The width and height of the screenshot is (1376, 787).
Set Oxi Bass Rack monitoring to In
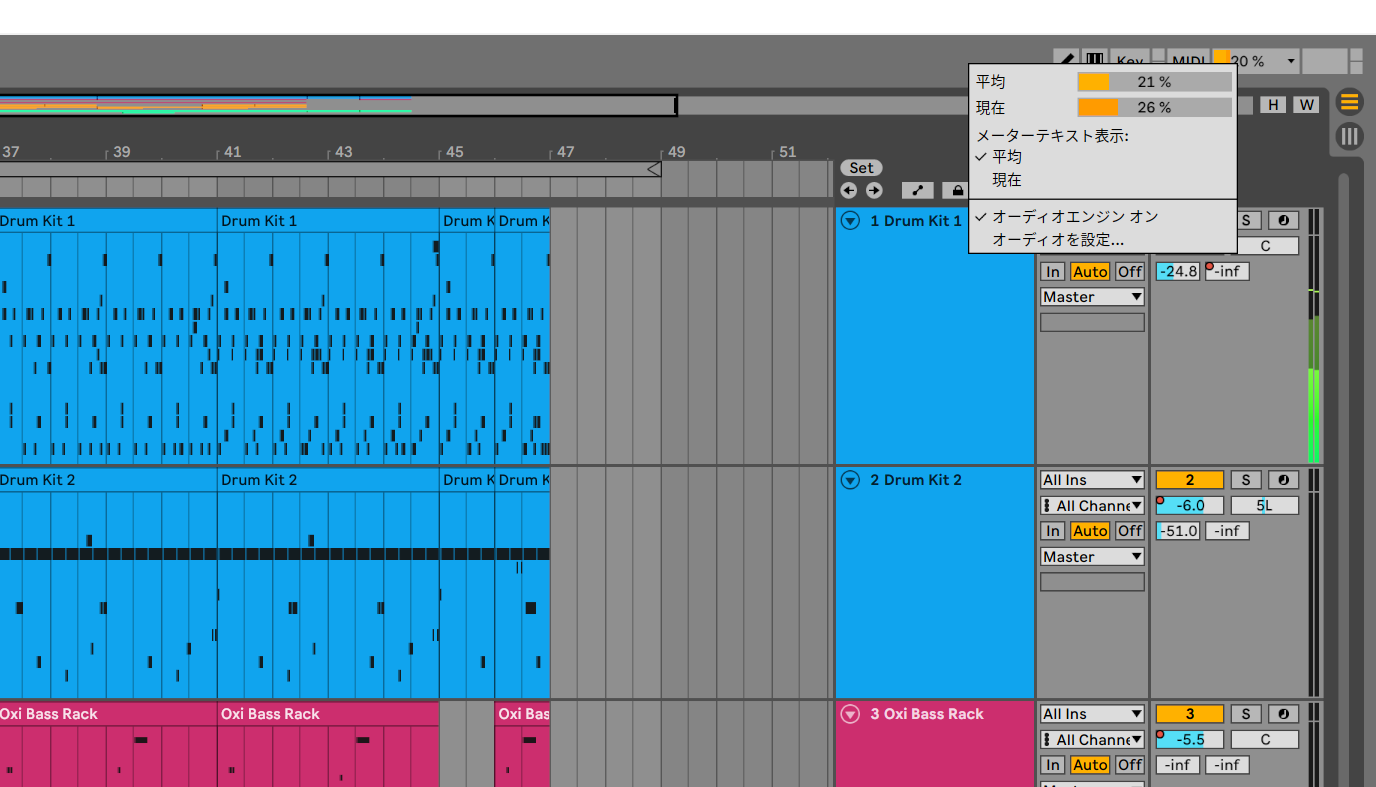[1052, 765]
